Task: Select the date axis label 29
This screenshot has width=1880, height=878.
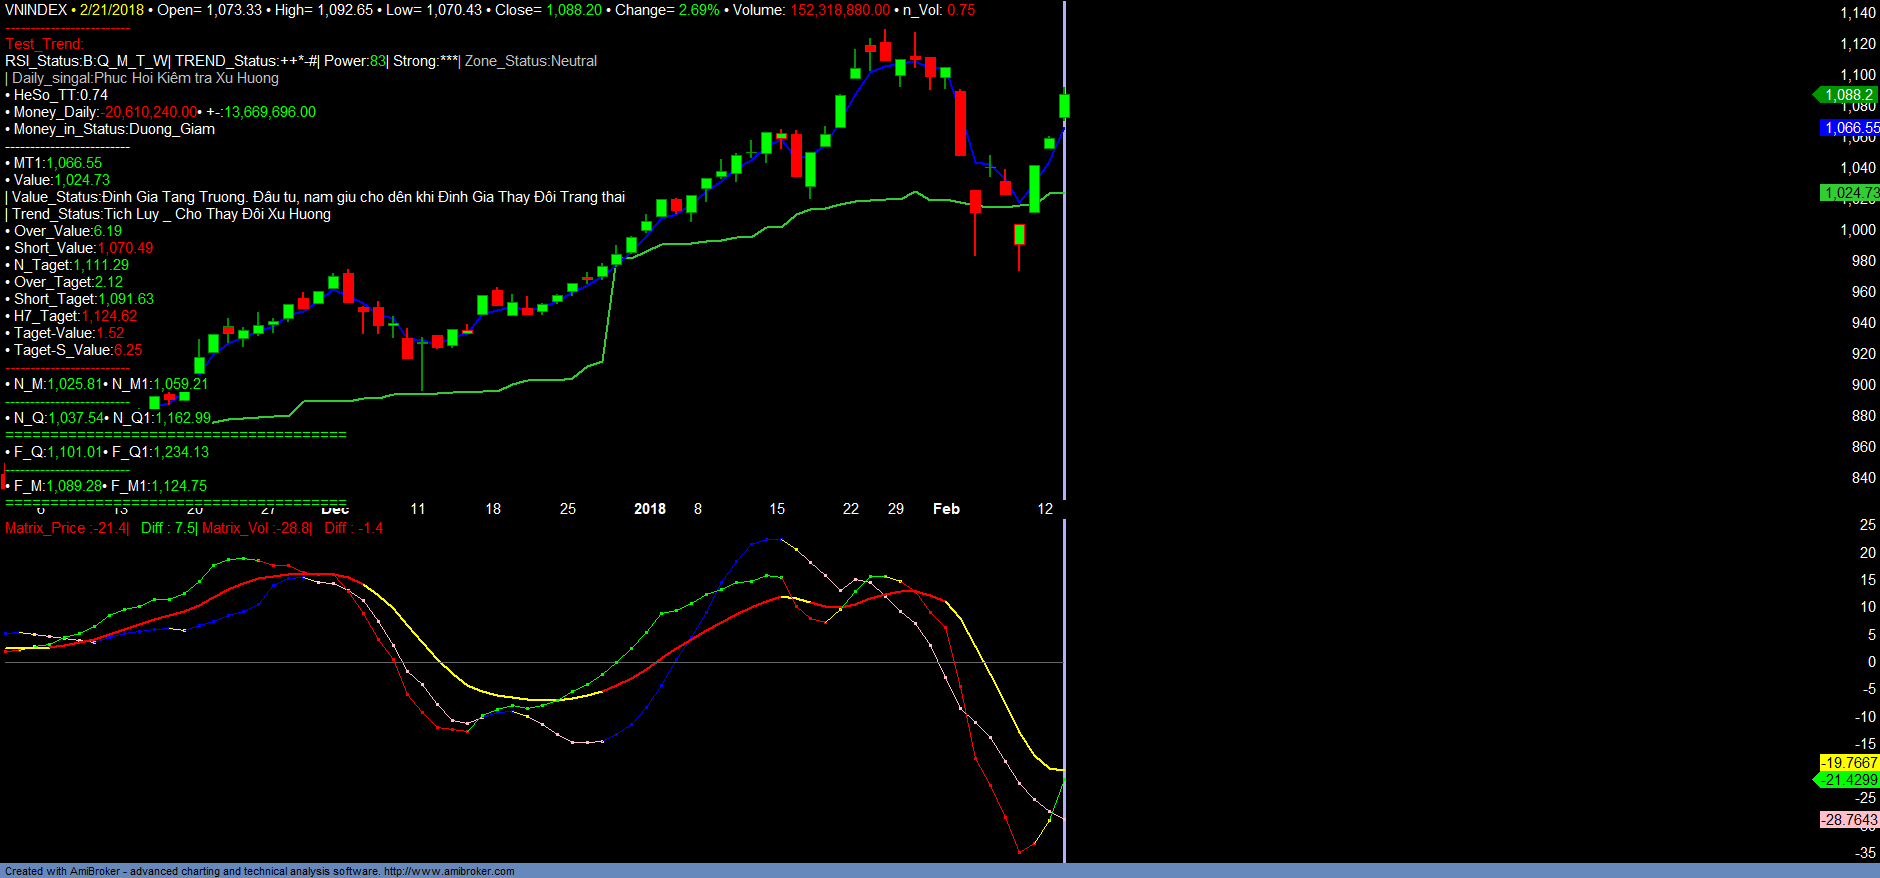Action: (896, 509)
